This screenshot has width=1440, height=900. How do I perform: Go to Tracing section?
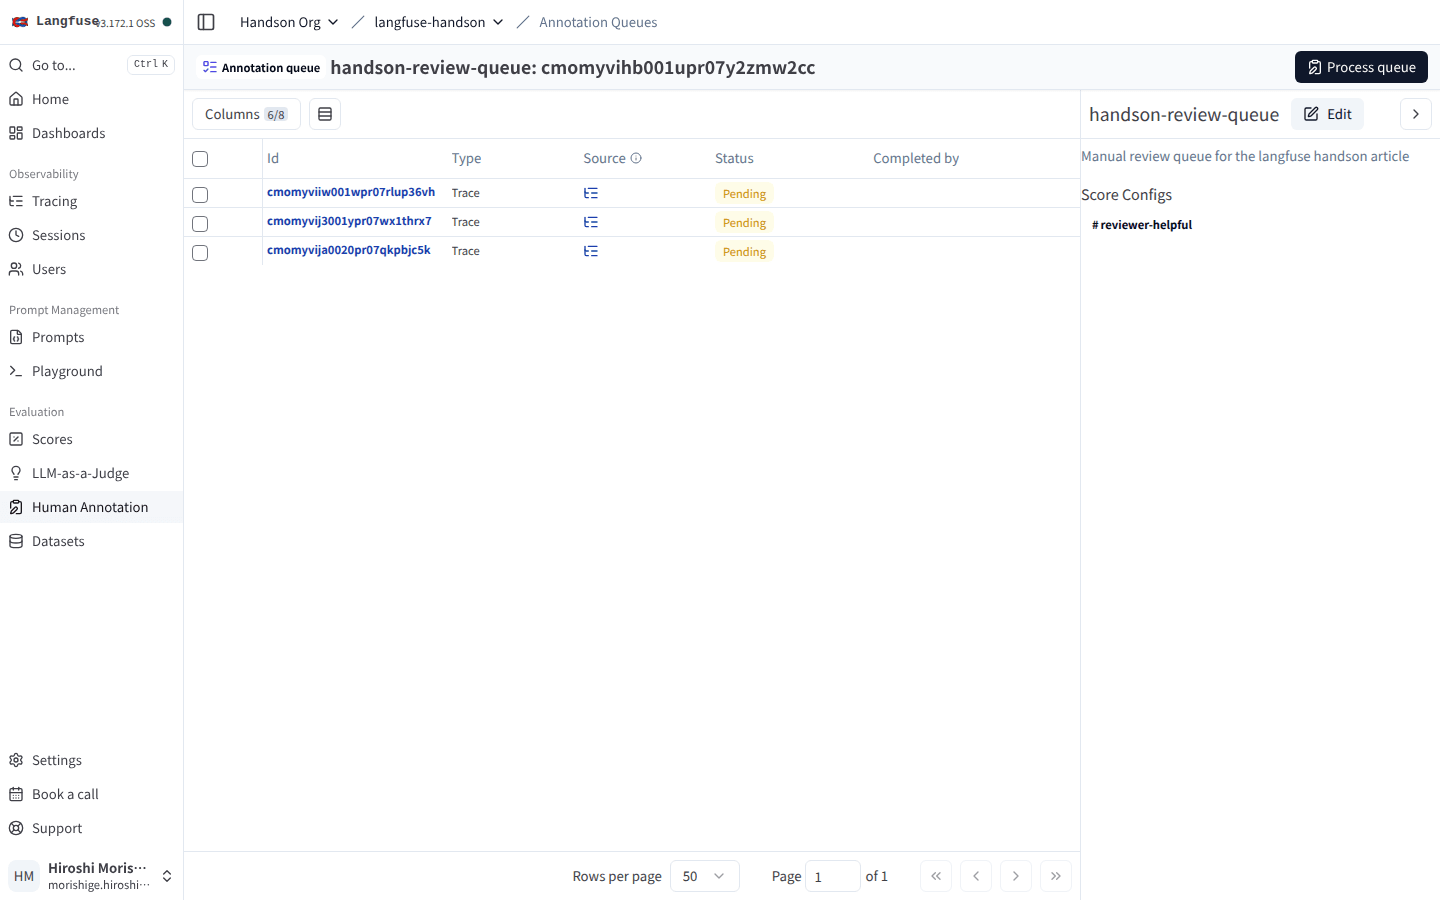91,201
